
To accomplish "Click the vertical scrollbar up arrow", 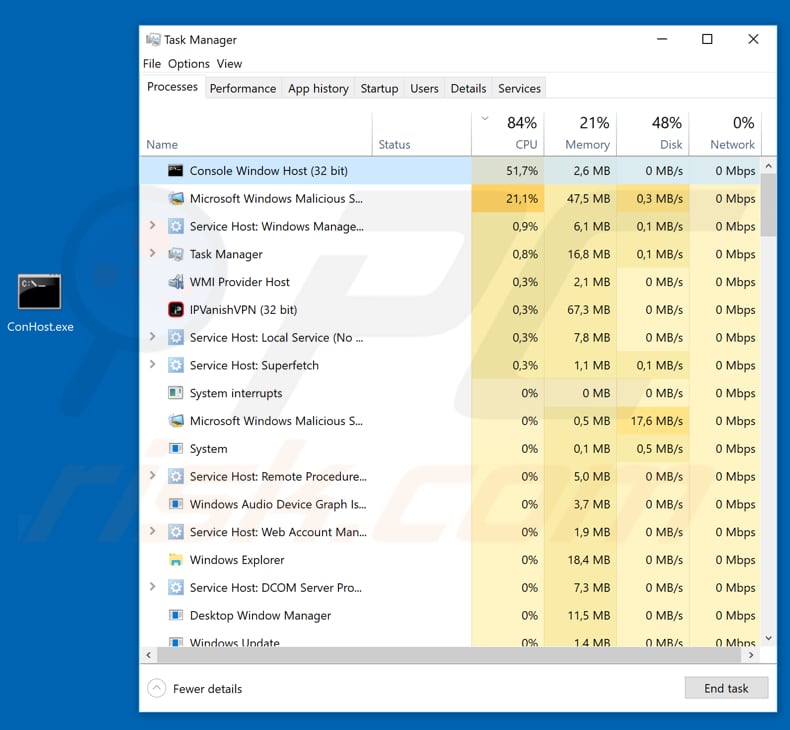I will [x=768, y=166].
